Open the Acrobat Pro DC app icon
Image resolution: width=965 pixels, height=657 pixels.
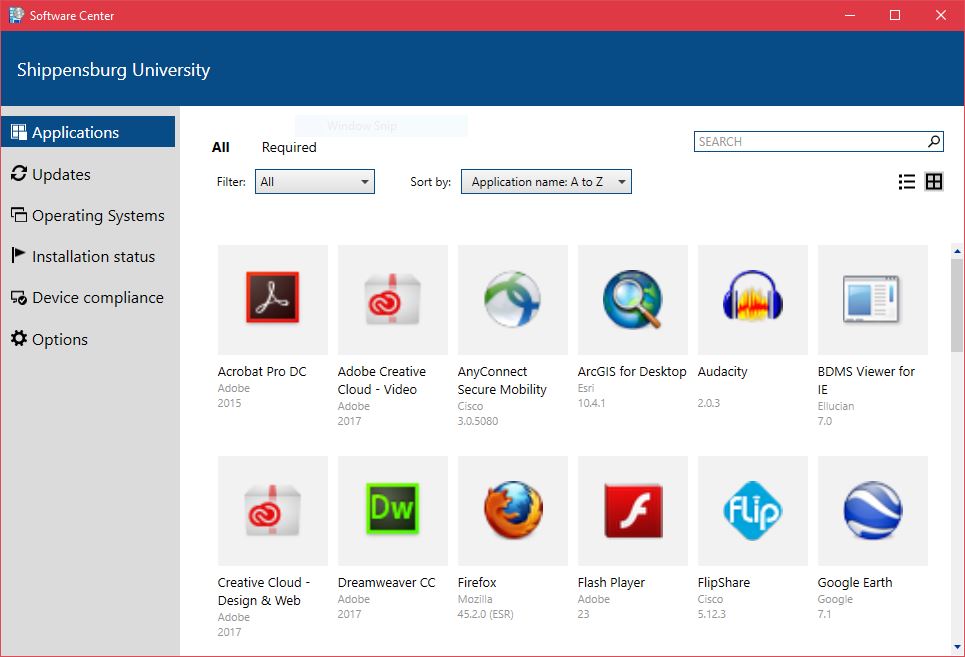tap(272, 300)
